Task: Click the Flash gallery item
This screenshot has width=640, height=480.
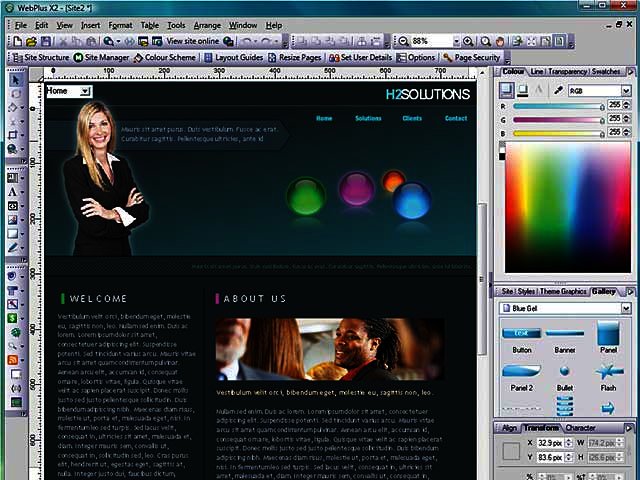Action: (608, 371)
